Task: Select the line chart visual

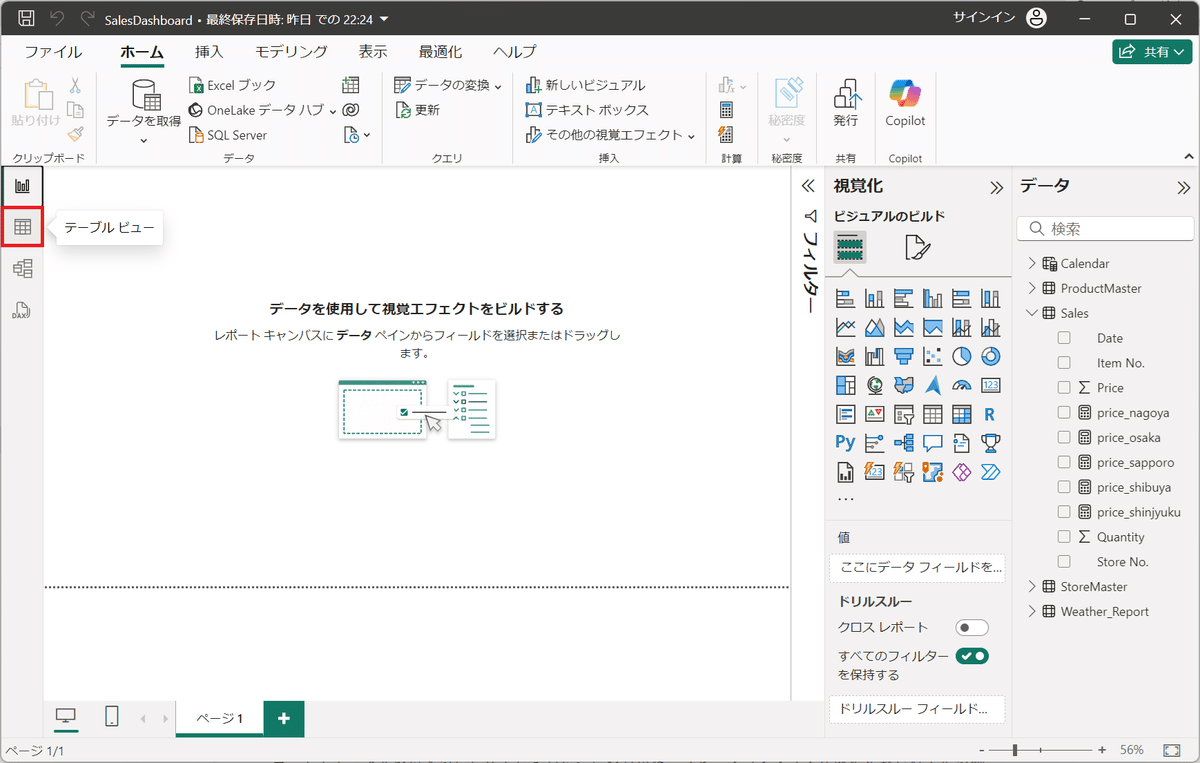Action: pos(845,327)
